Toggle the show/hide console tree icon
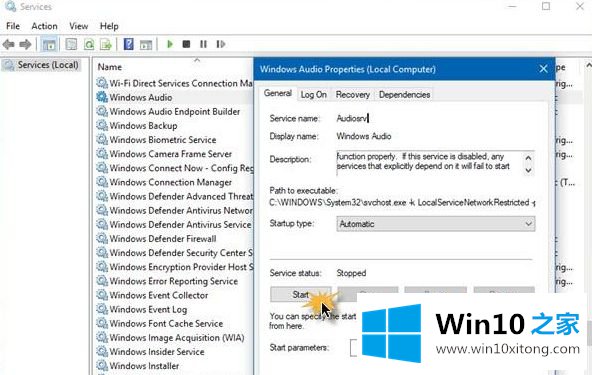Screen dimensions: 592x375 coord(49,45)
